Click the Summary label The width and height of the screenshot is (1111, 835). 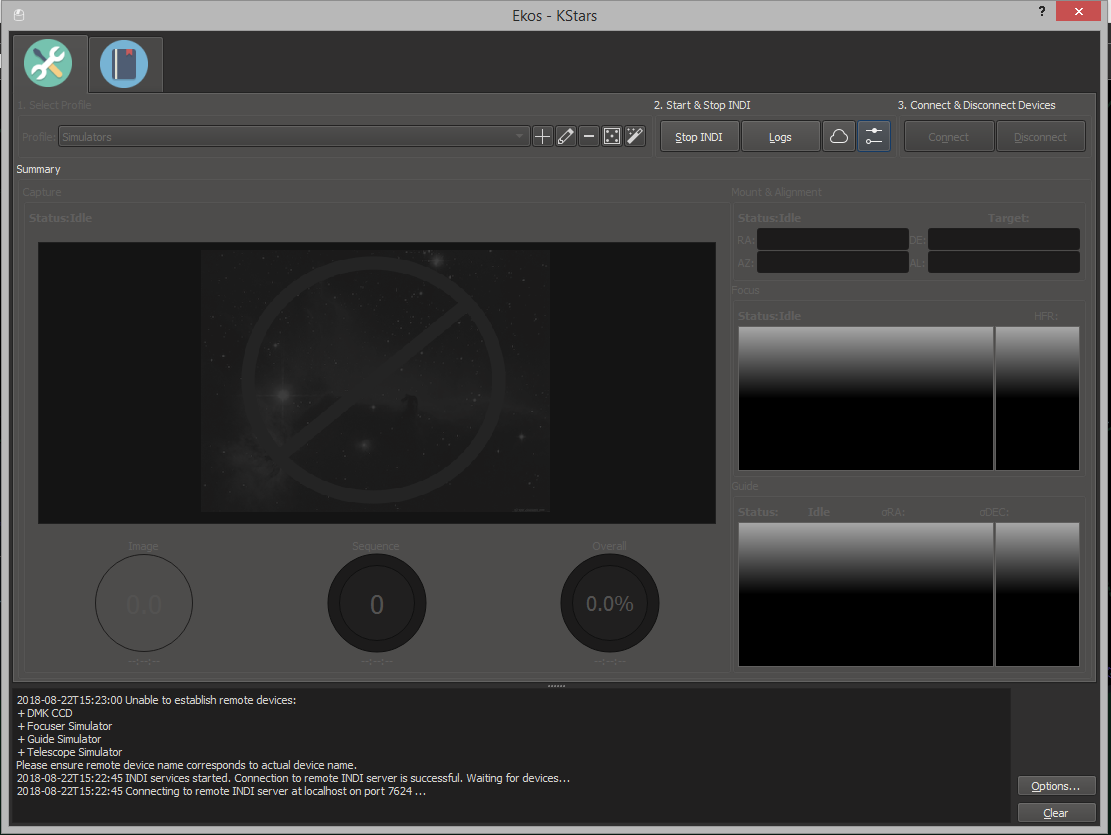[38, 169]
